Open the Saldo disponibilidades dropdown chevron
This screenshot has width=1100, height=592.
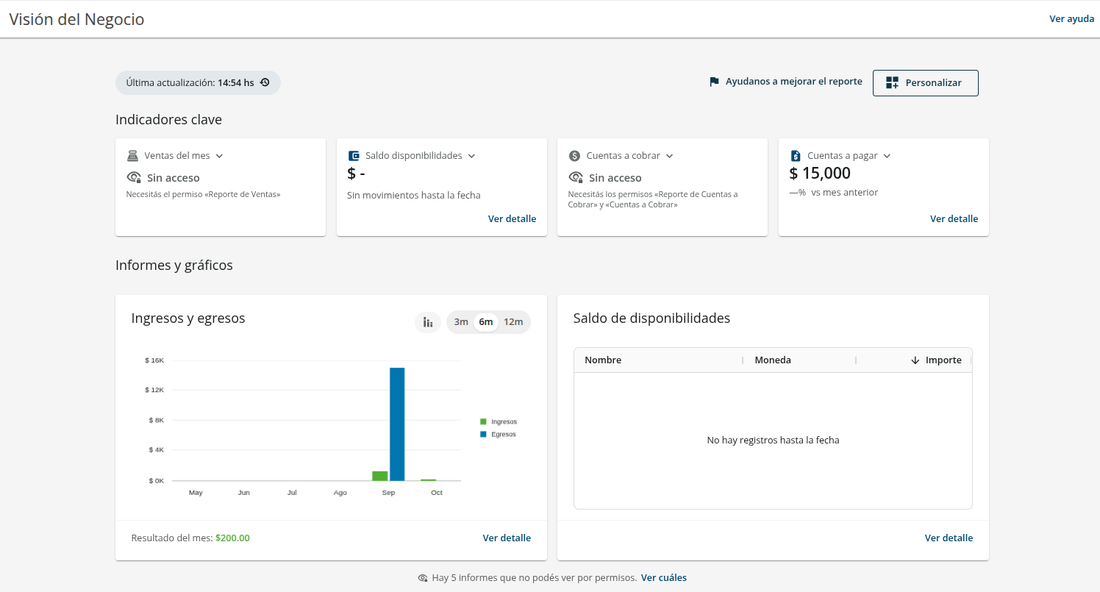tap(471, 156)
